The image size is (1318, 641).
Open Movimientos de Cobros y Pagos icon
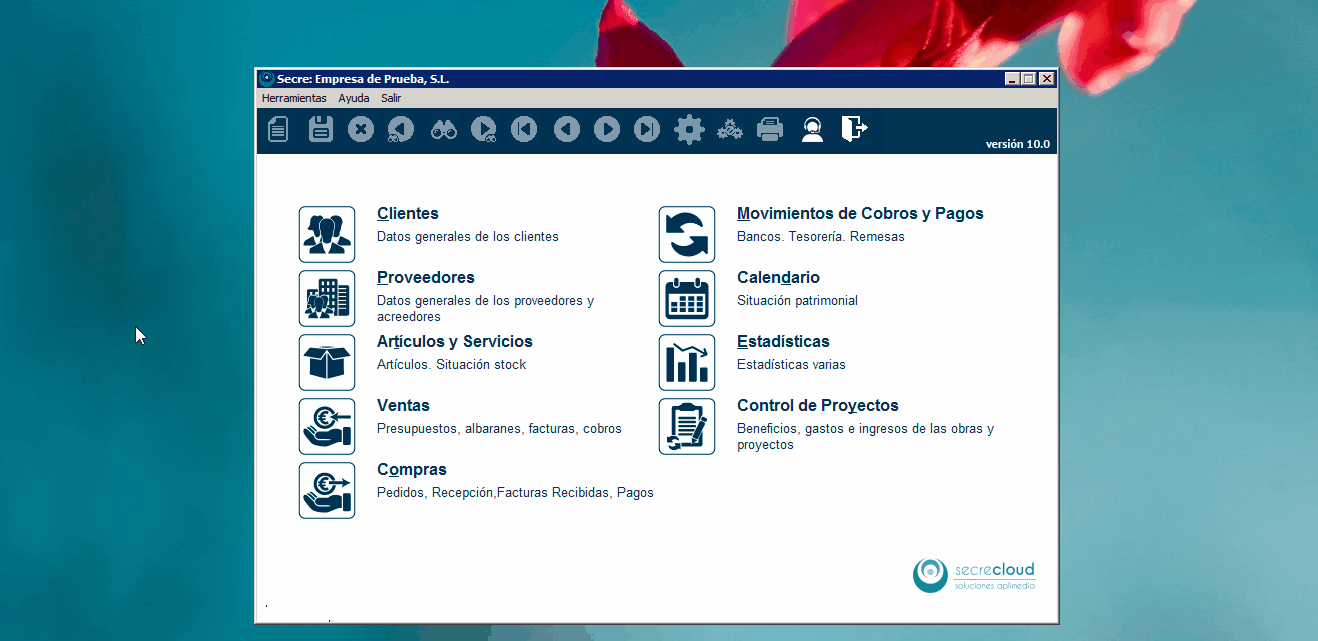pos(687,234)
